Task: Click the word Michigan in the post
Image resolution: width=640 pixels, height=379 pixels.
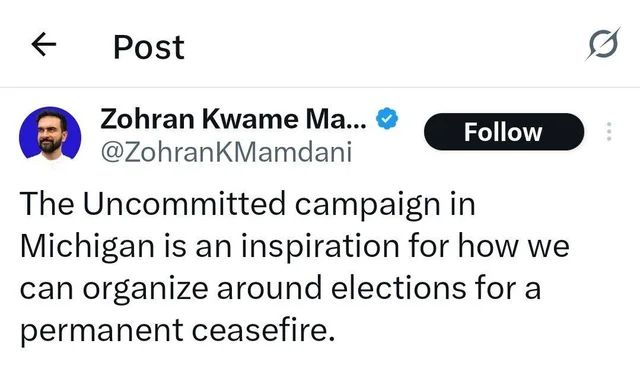Action: [87, 247]
